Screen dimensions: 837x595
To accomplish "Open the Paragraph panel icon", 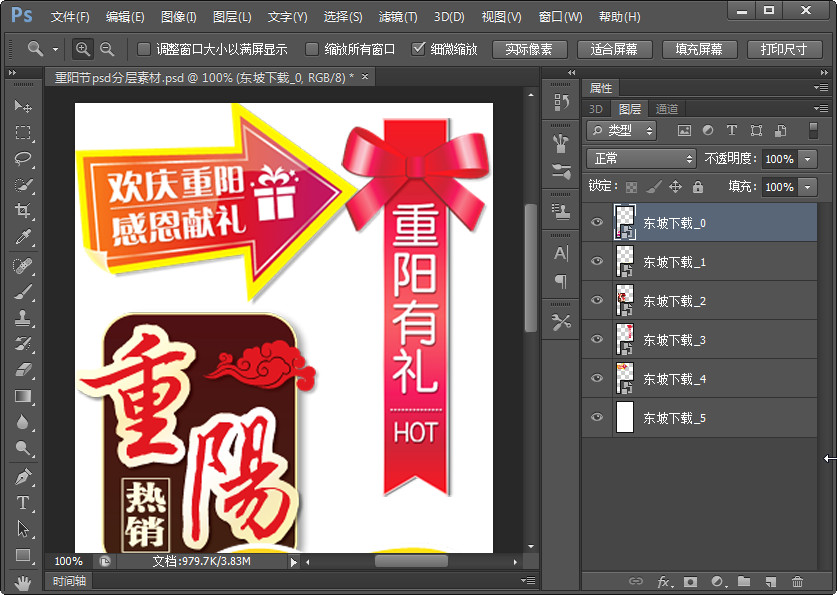I will [560, 281].
